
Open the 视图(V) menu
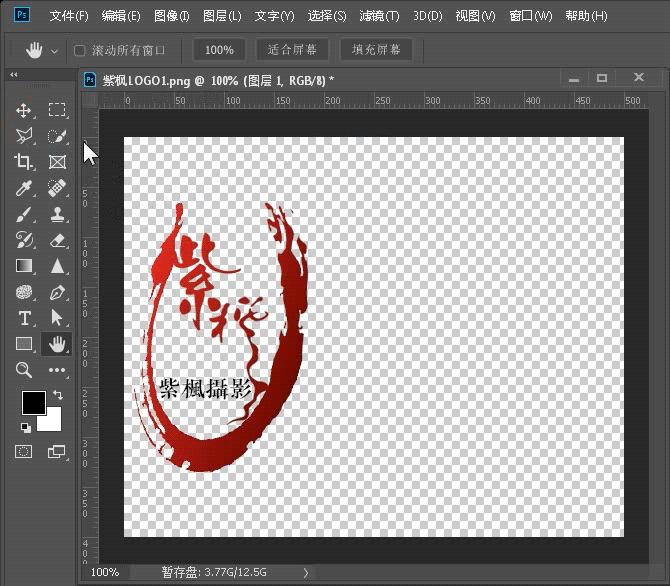point(475,16)
